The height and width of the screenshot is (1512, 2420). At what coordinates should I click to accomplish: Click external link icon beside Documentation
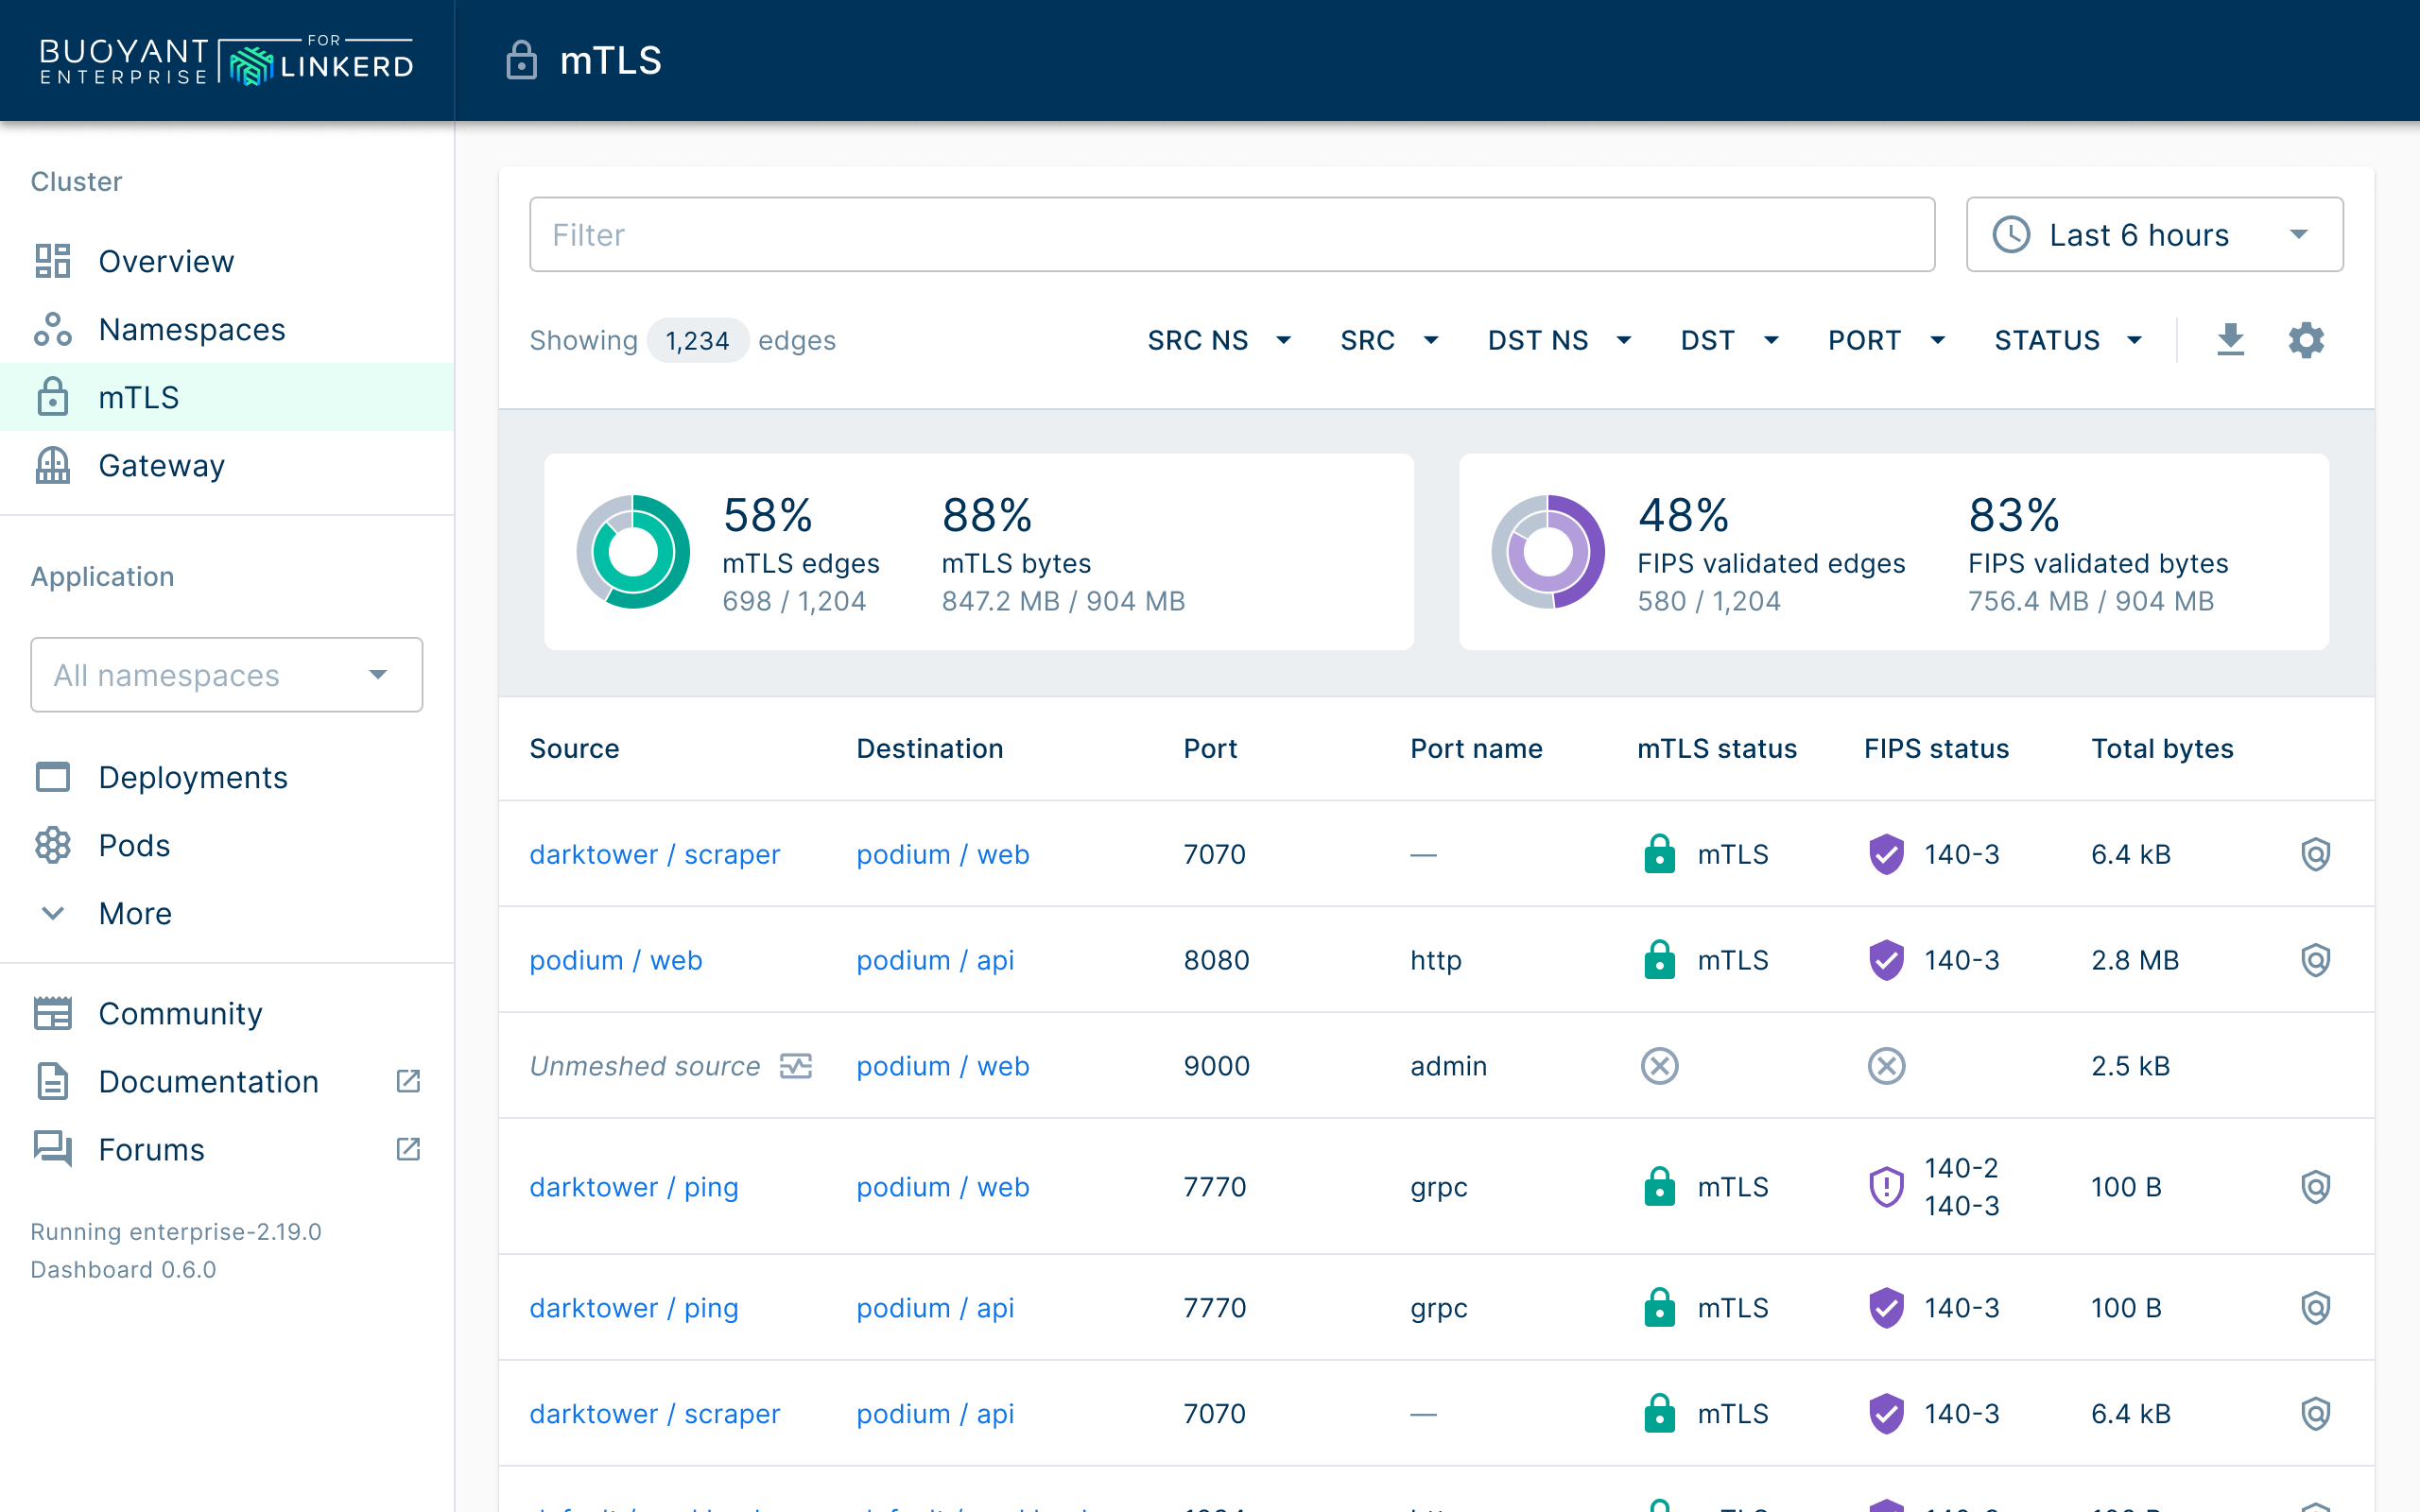(x=408, y=1081)
